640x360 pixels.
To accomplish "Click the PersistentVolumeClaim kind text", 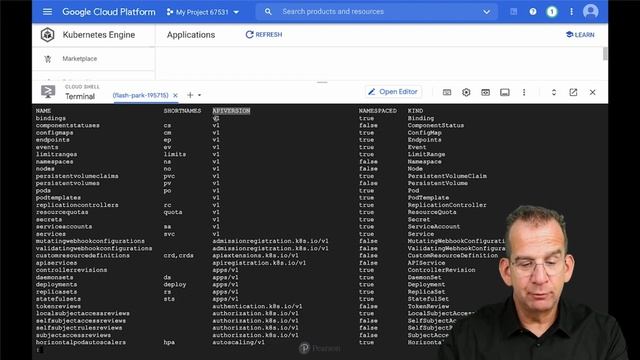I will tap(447, 176).
